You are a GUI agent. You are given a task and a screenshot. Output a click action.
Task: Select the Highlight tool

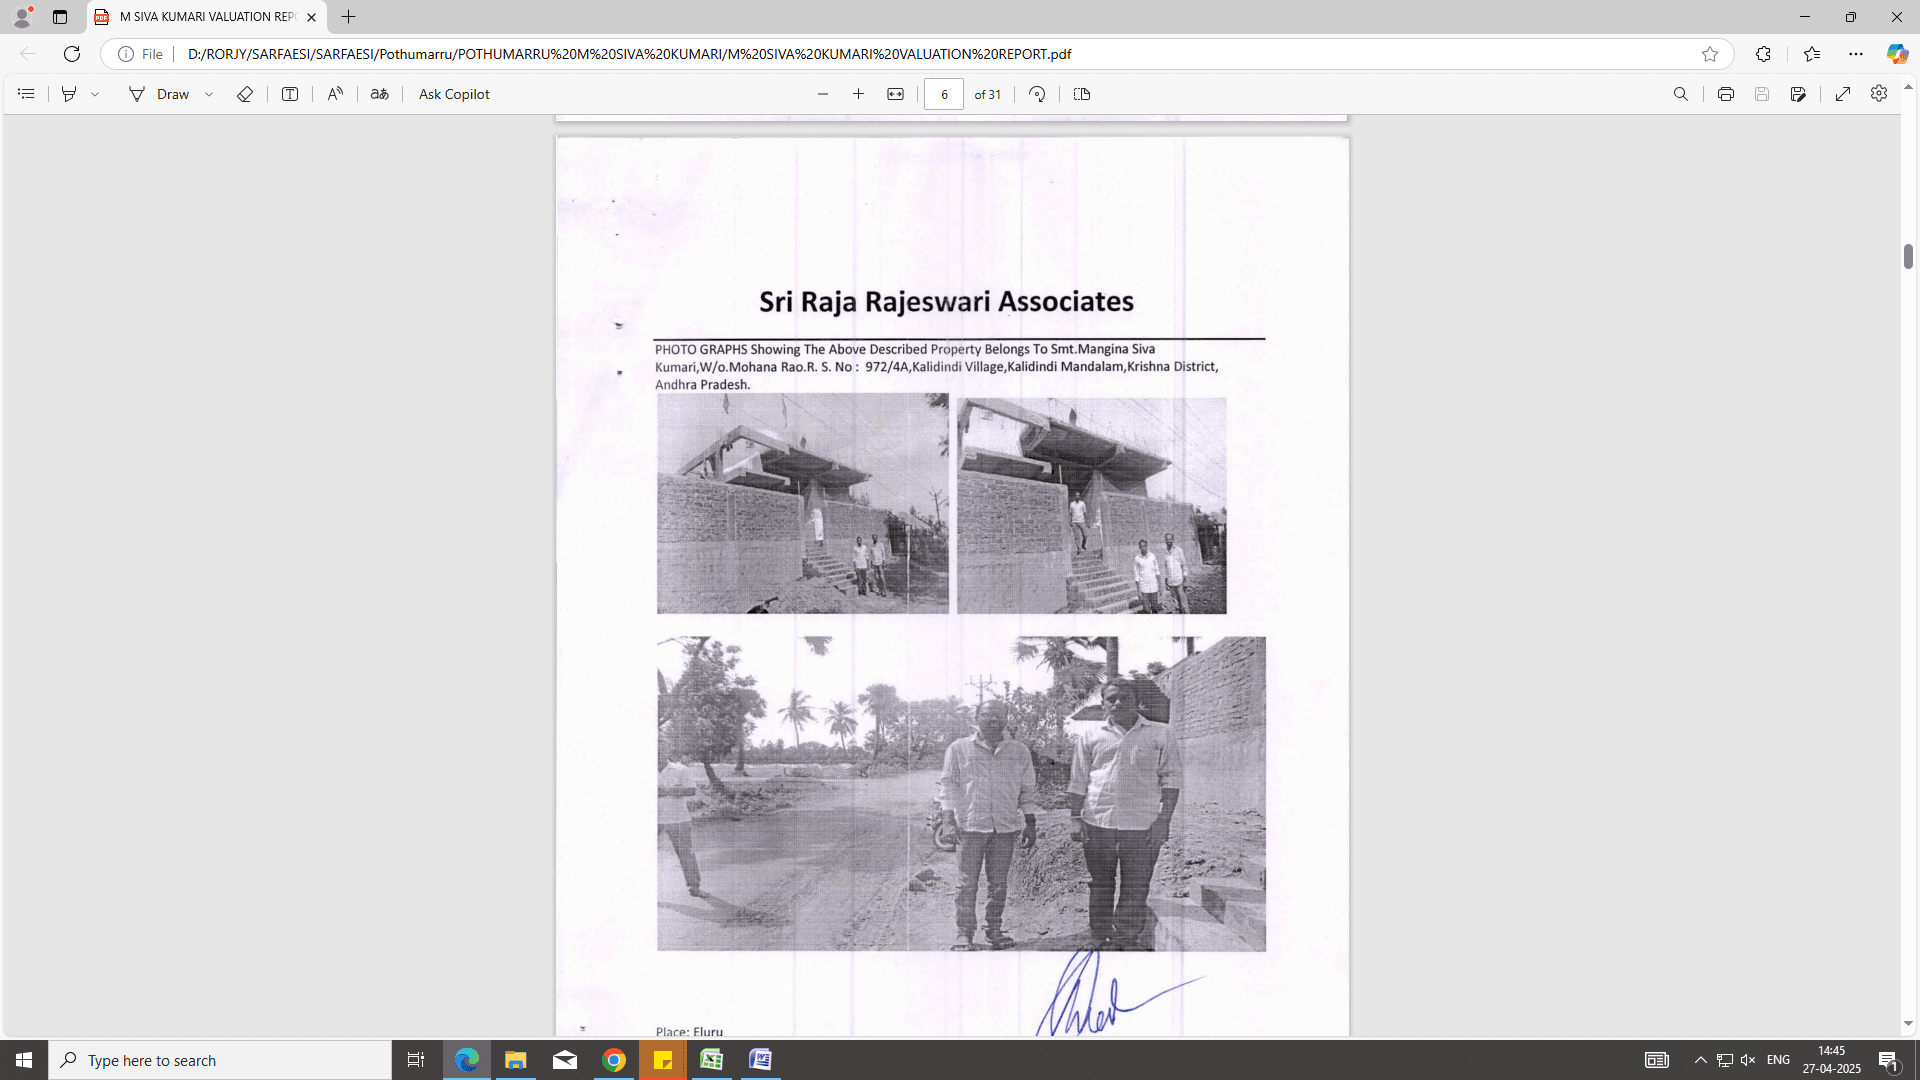tap(69, 94)
